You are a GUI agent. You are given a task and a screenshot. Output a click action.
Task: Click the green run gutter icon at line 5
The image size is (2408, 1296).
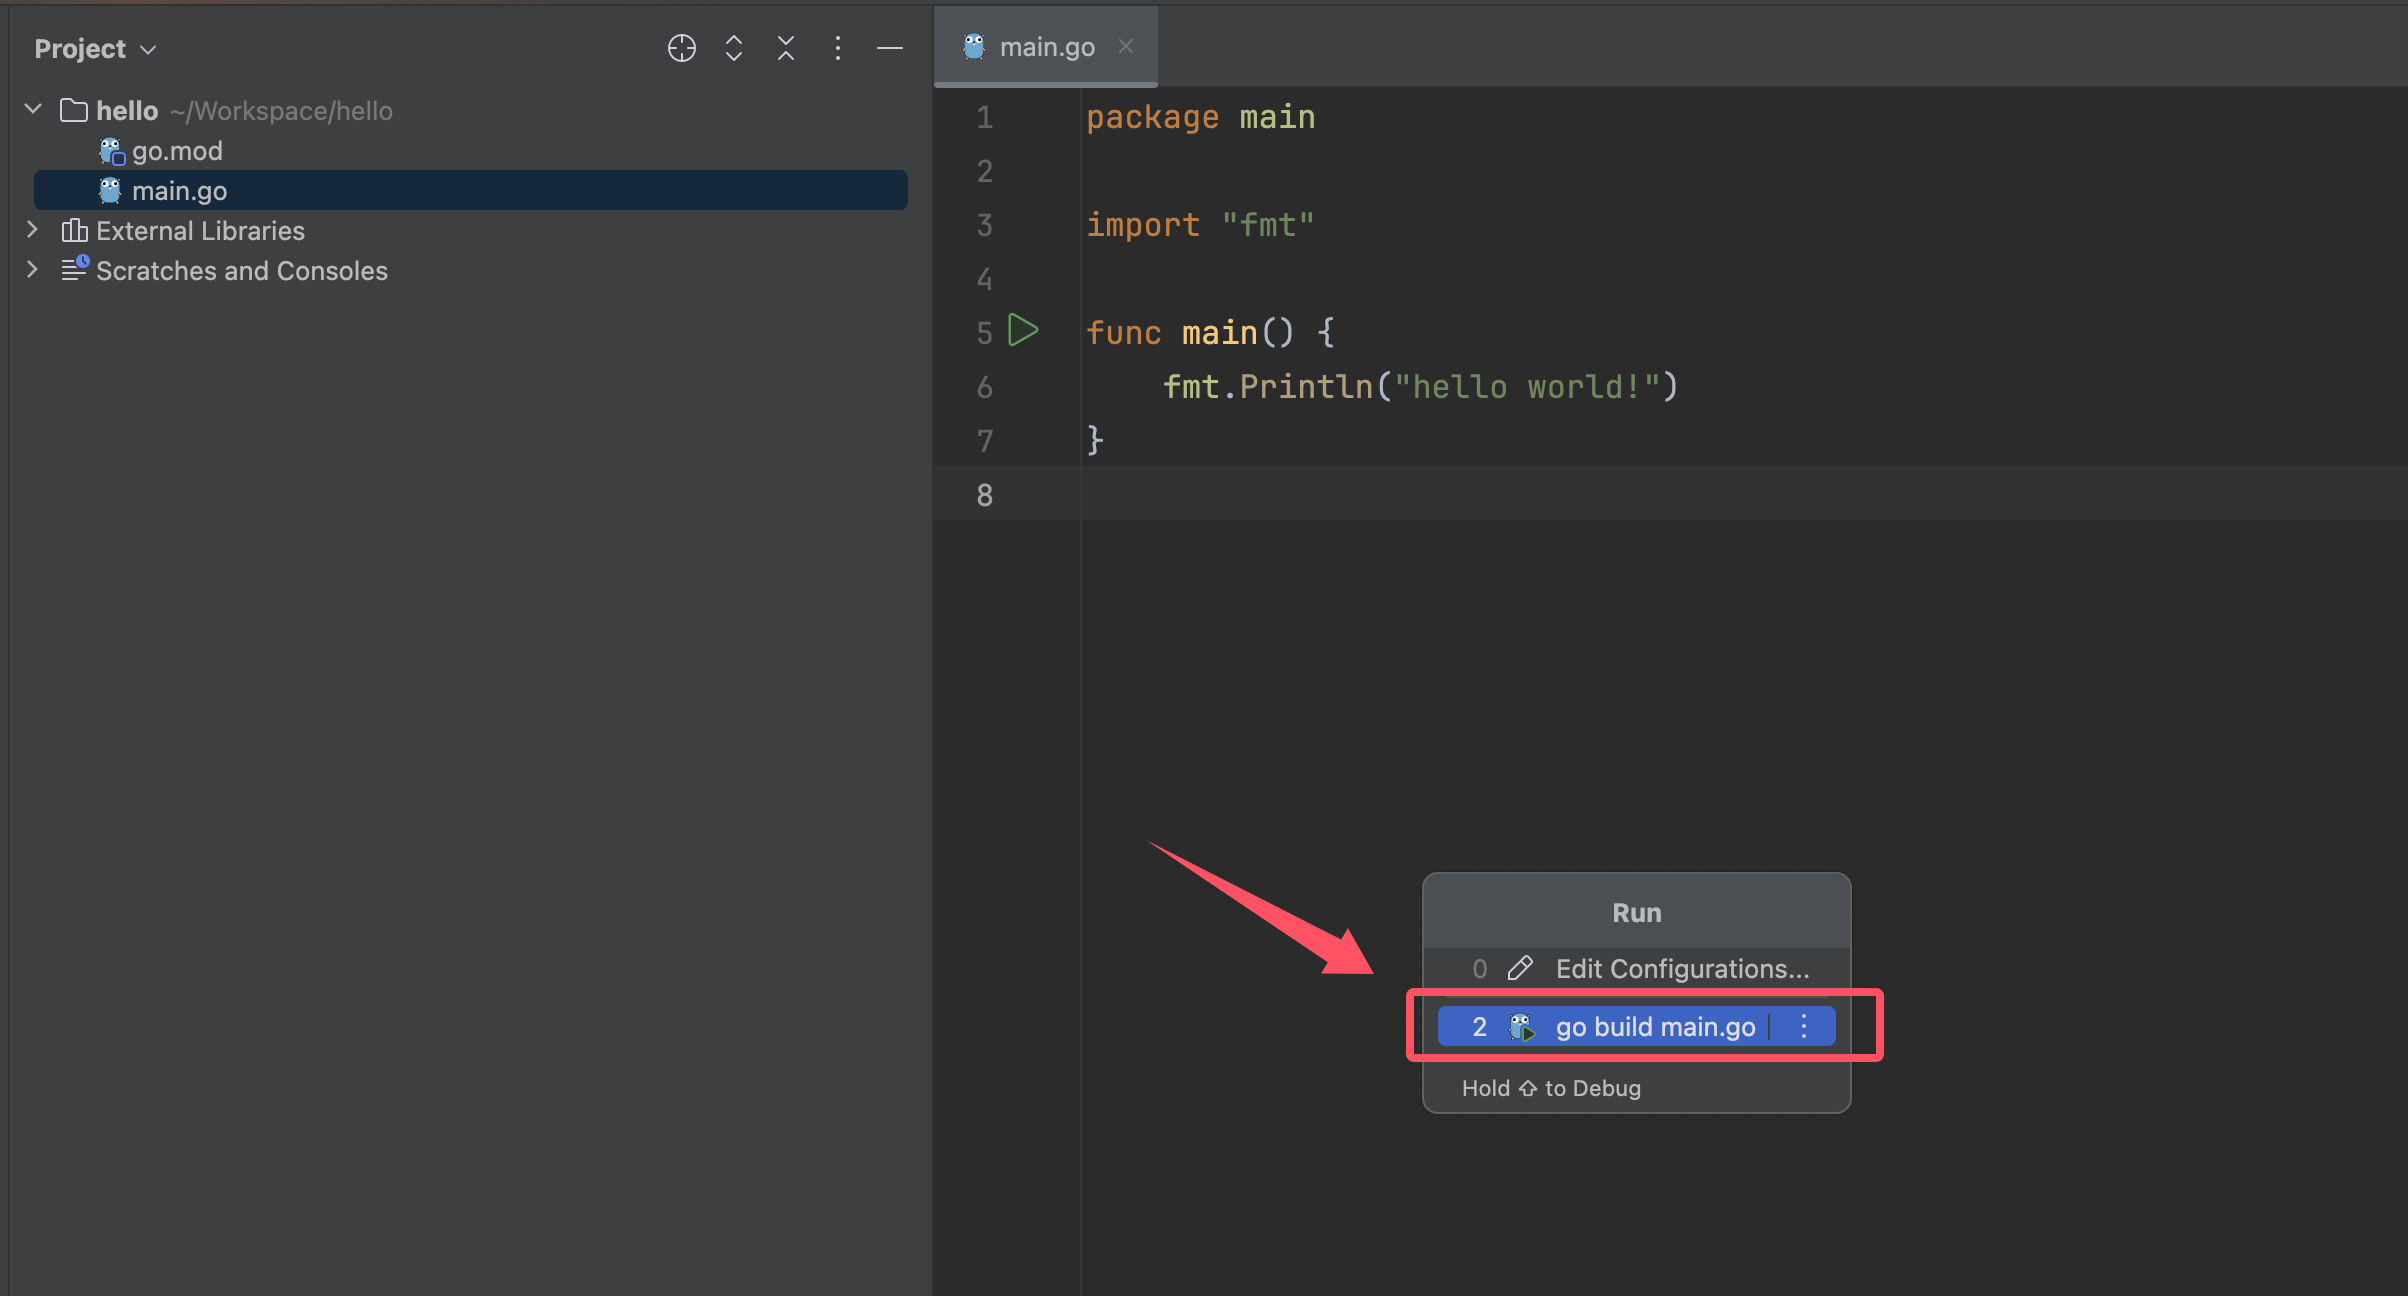(1022, 330)
